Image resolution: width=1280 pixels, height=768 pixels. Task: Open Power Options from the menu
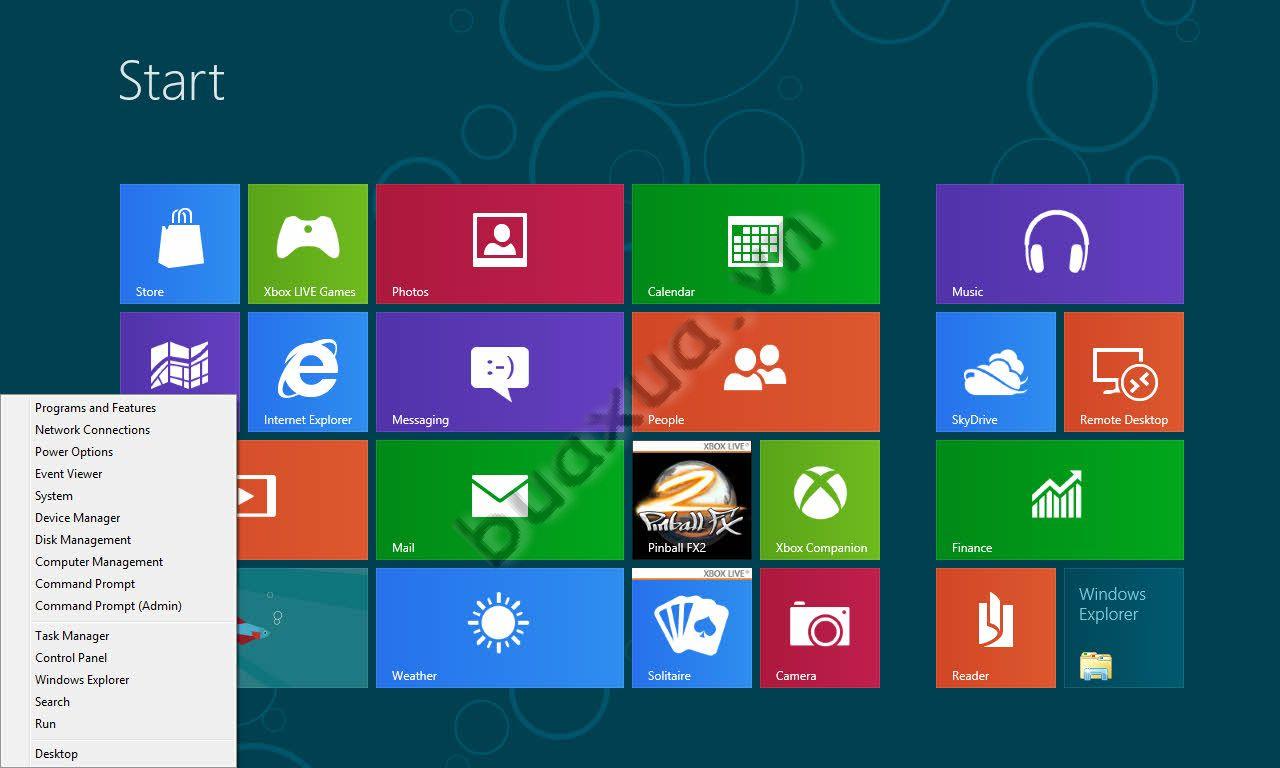(119, 452)
